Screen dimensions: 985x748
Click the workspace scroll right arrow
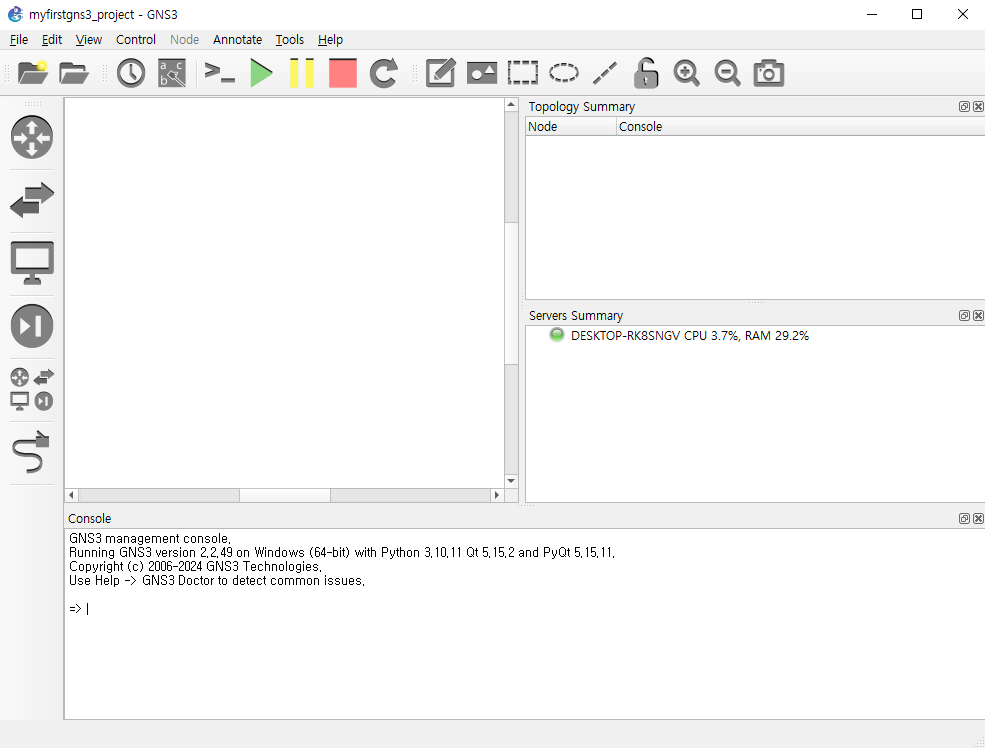(497, 495)
